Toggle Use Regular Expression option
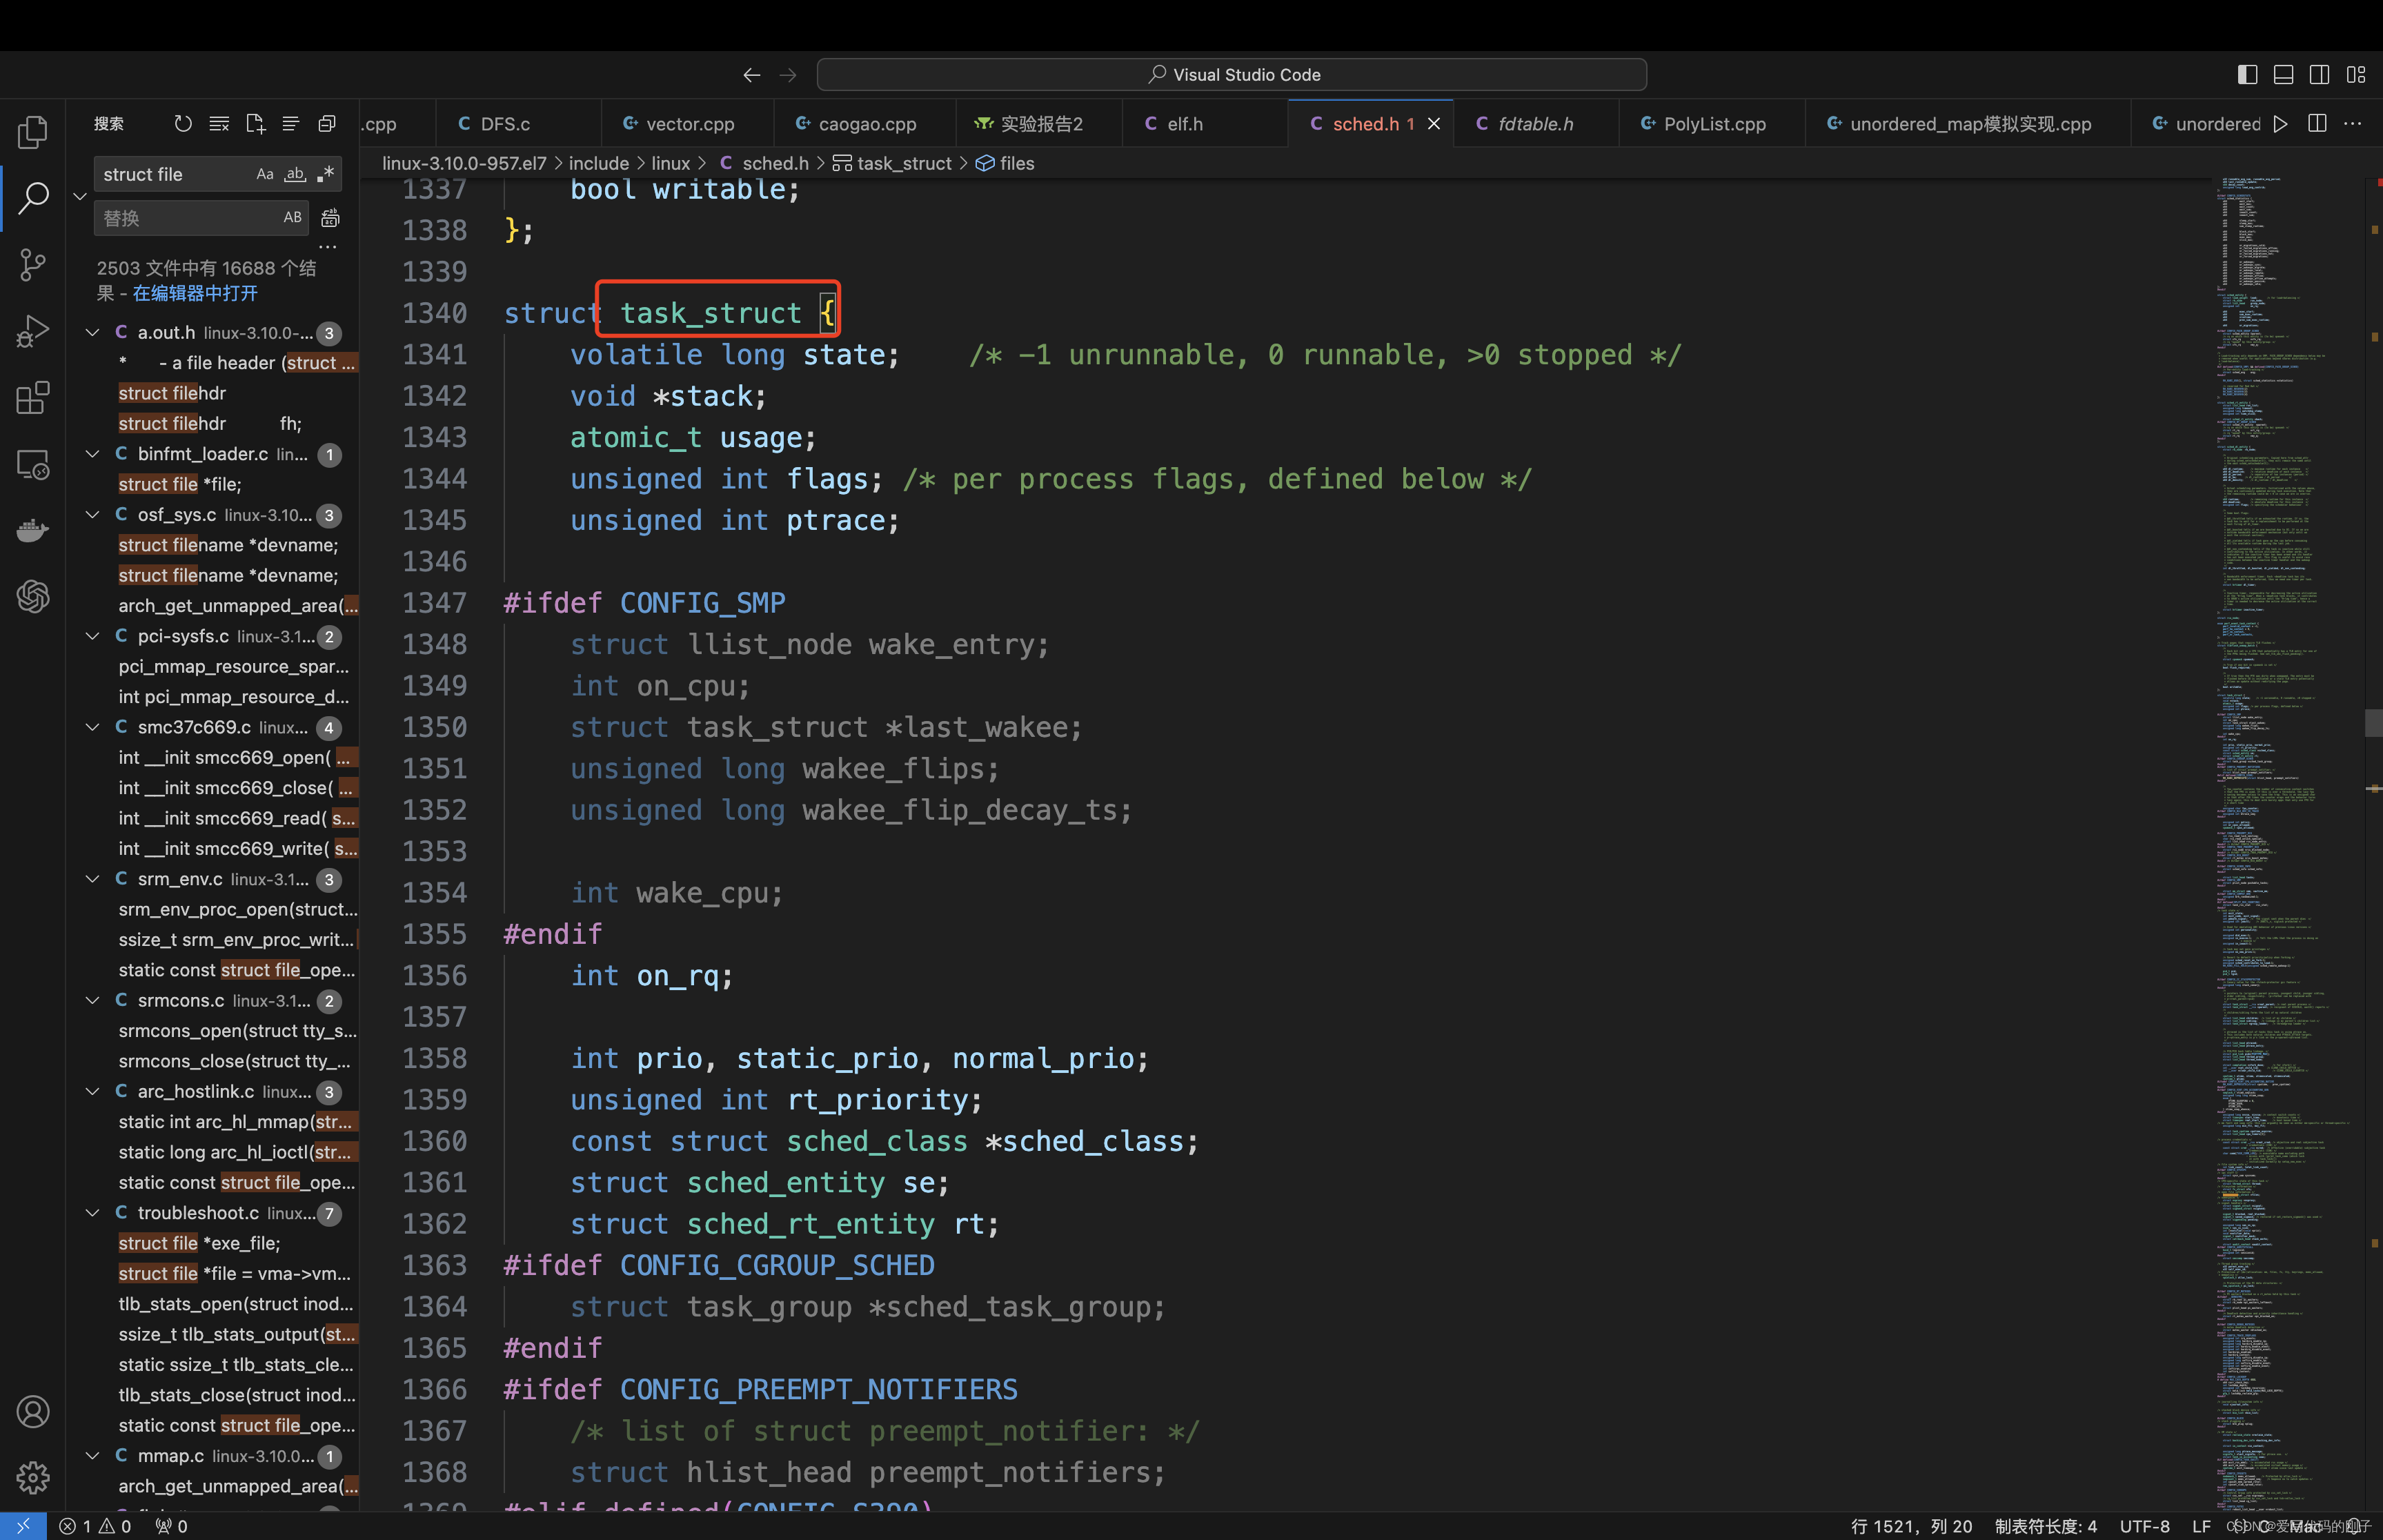This screenshot has width=2383, height=1540. 325,174
